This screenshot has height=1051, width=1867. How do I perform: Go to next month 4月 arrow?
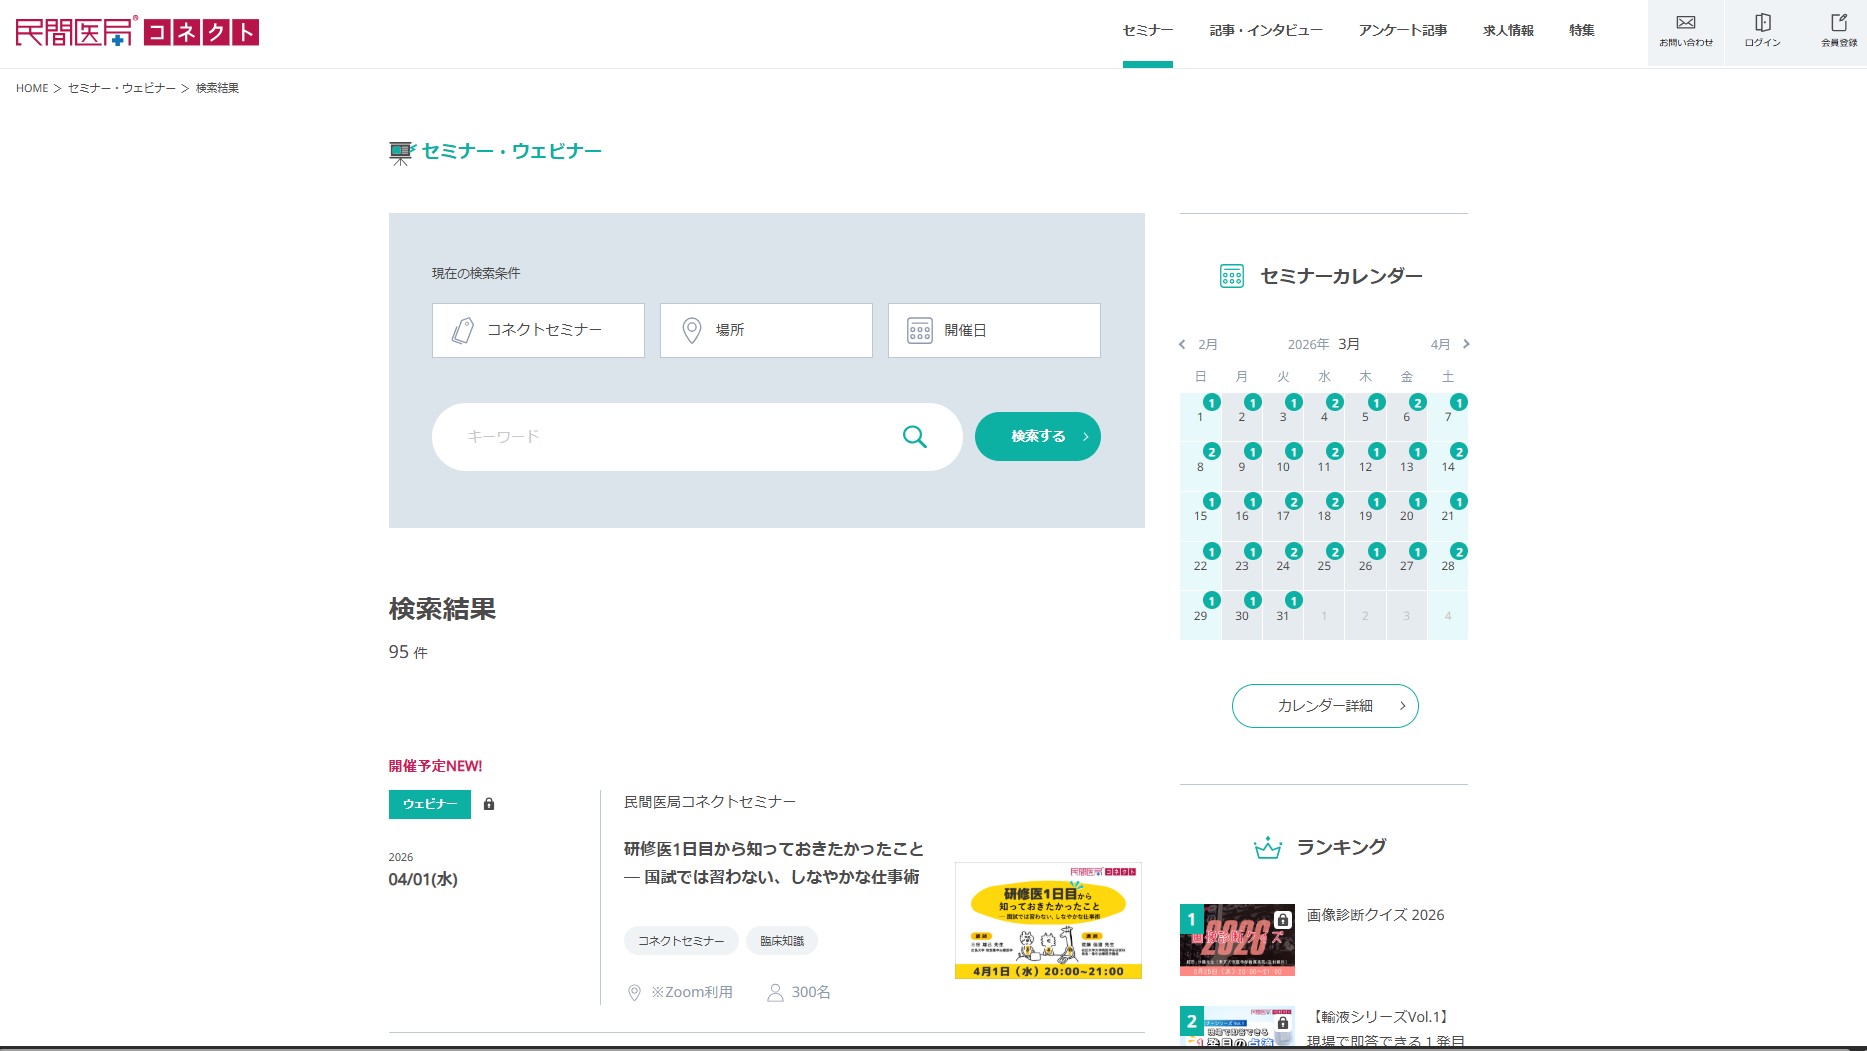(1466, 345)
